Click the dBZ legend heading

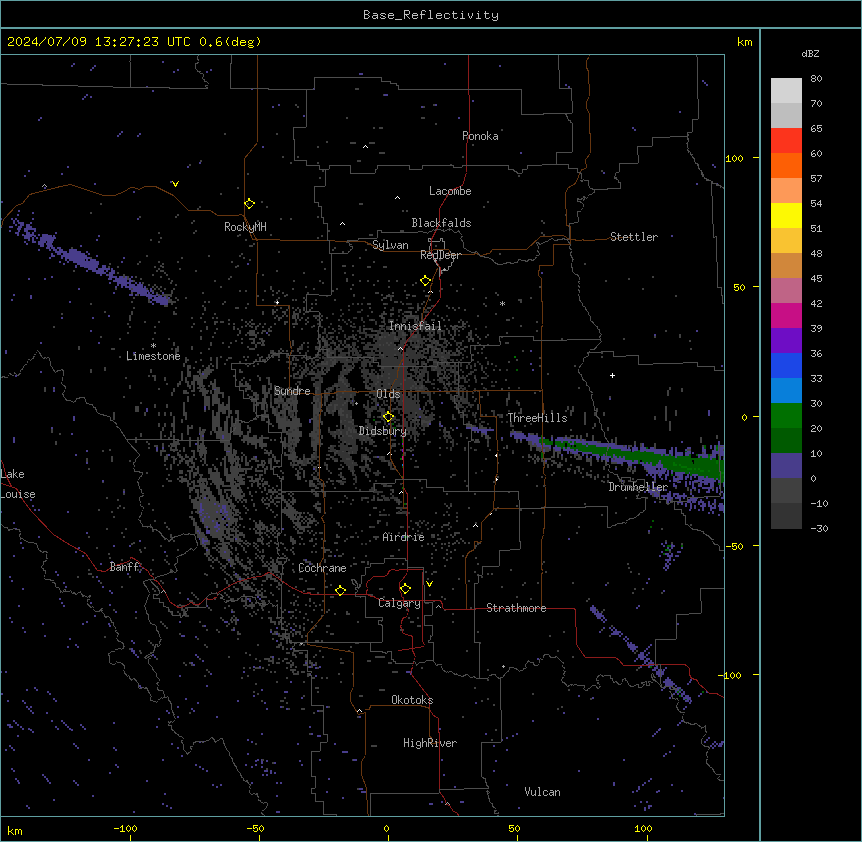810,53
